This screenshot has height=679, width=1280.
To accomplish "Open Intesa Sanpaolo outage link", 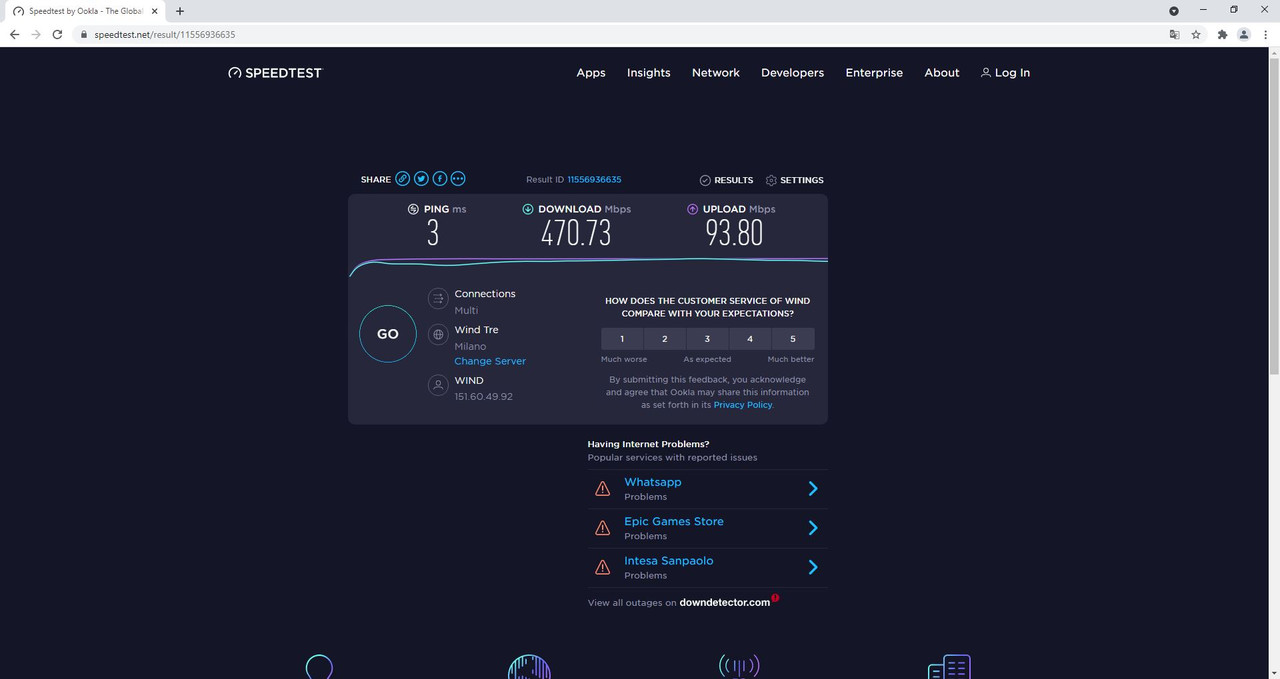I will point(669,561).
